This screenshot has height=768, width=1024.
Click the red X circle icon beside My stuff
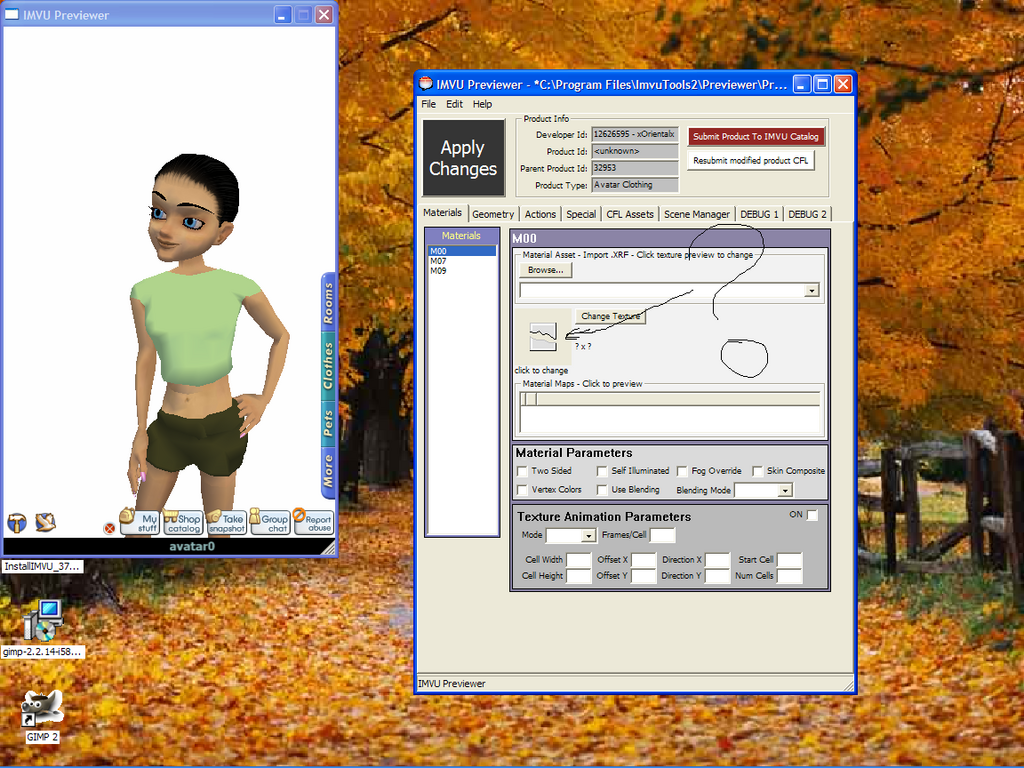(109, 528)
